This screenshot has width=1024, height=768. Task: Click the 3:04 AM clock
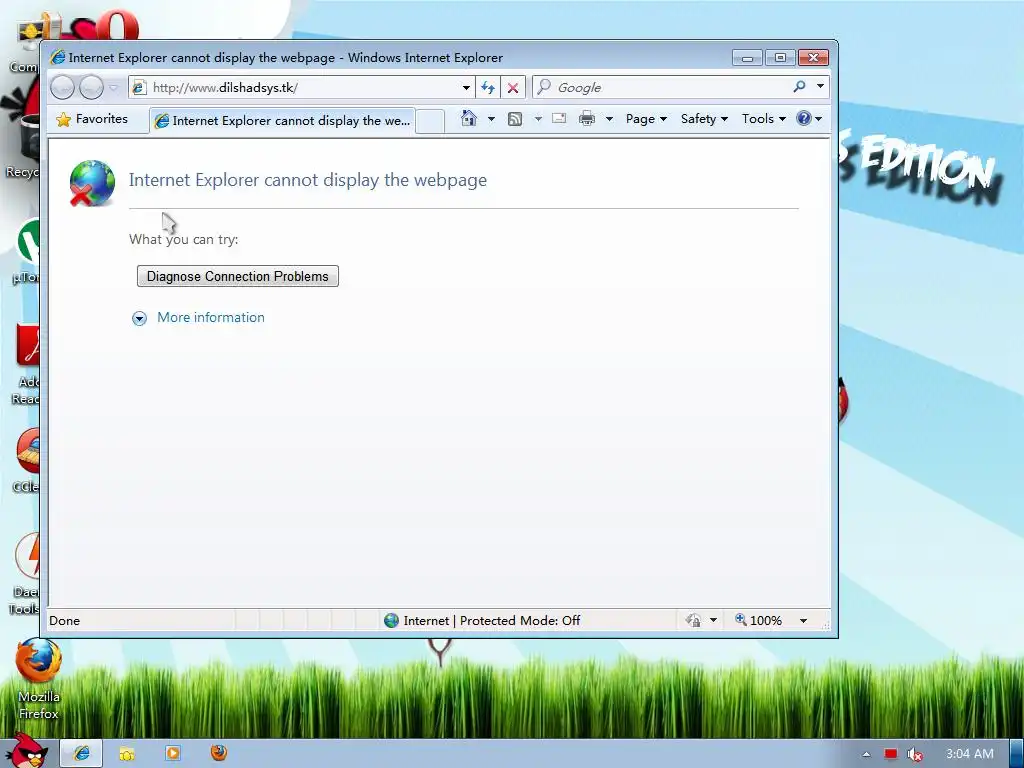pyautogui.click(x=970, y=754)
